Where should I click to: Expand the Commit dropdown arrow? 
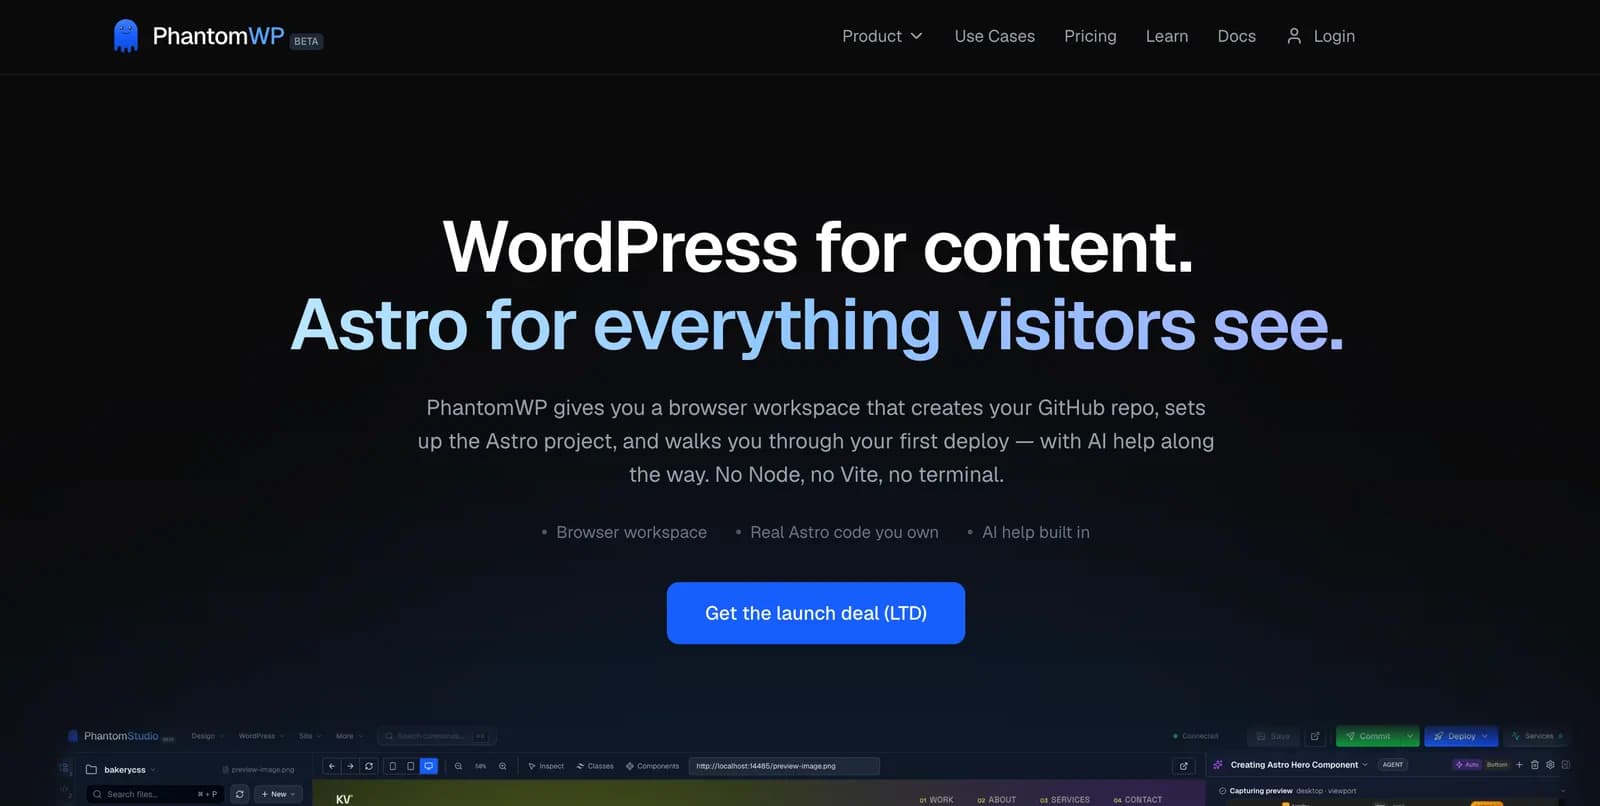coord(1410,736)
